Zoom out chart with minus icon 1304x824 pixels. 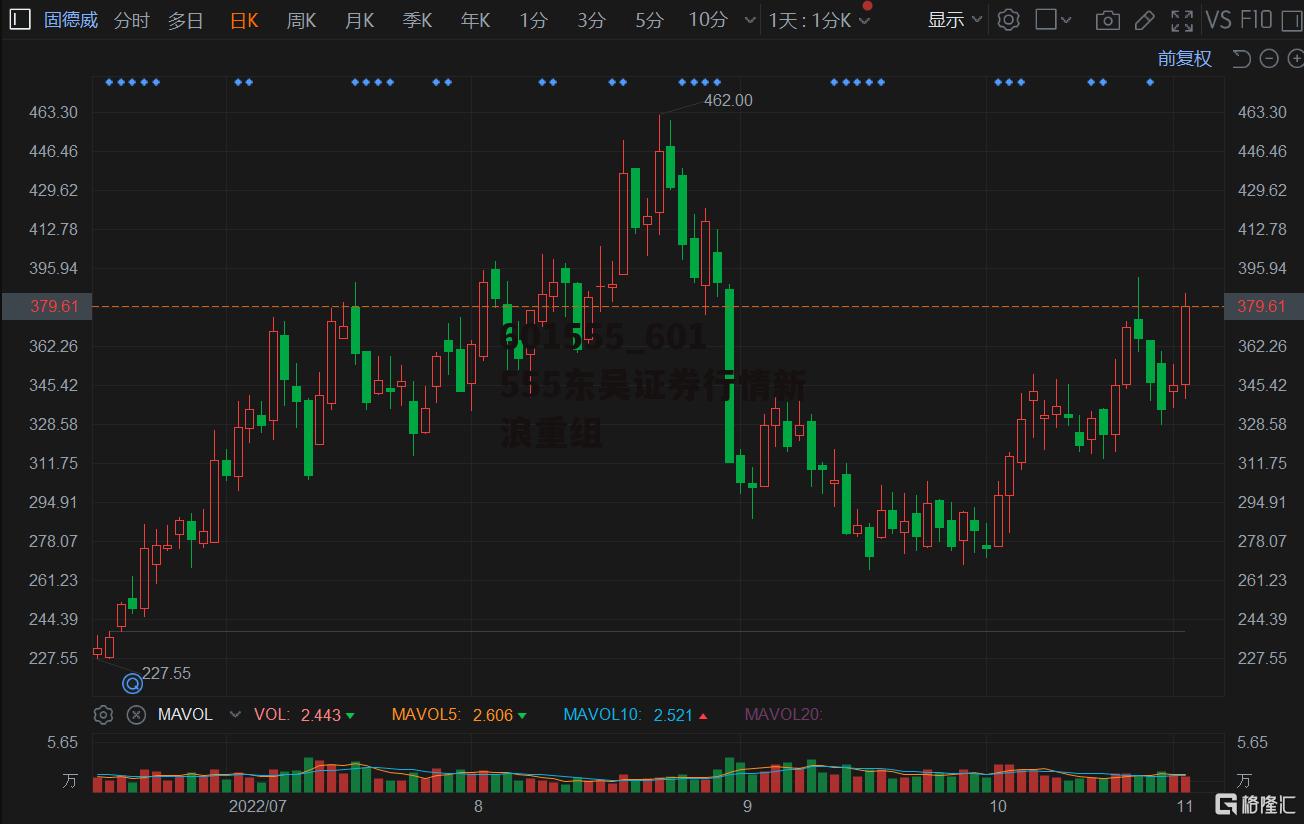tap(1268, 59)
